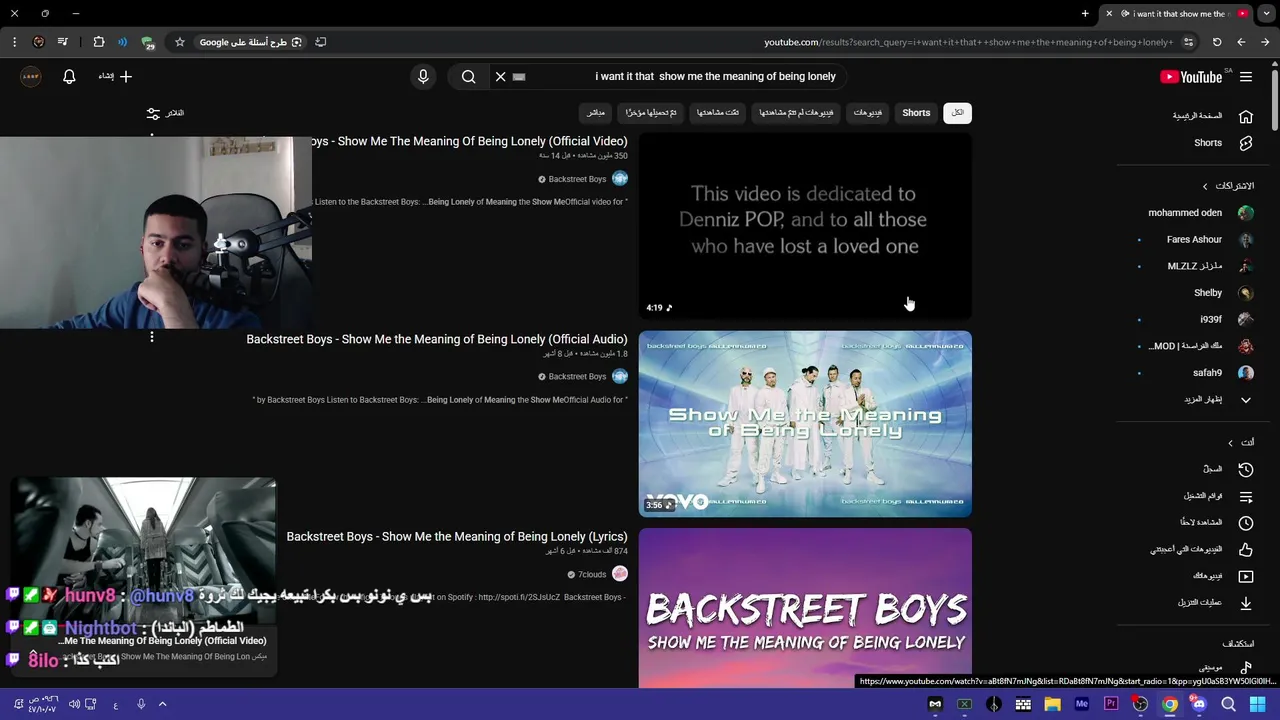Go to الصفحة الرئيسية home in sidebar
The width and height of the screenshot is (1280, 720).
pos(1213,116)
